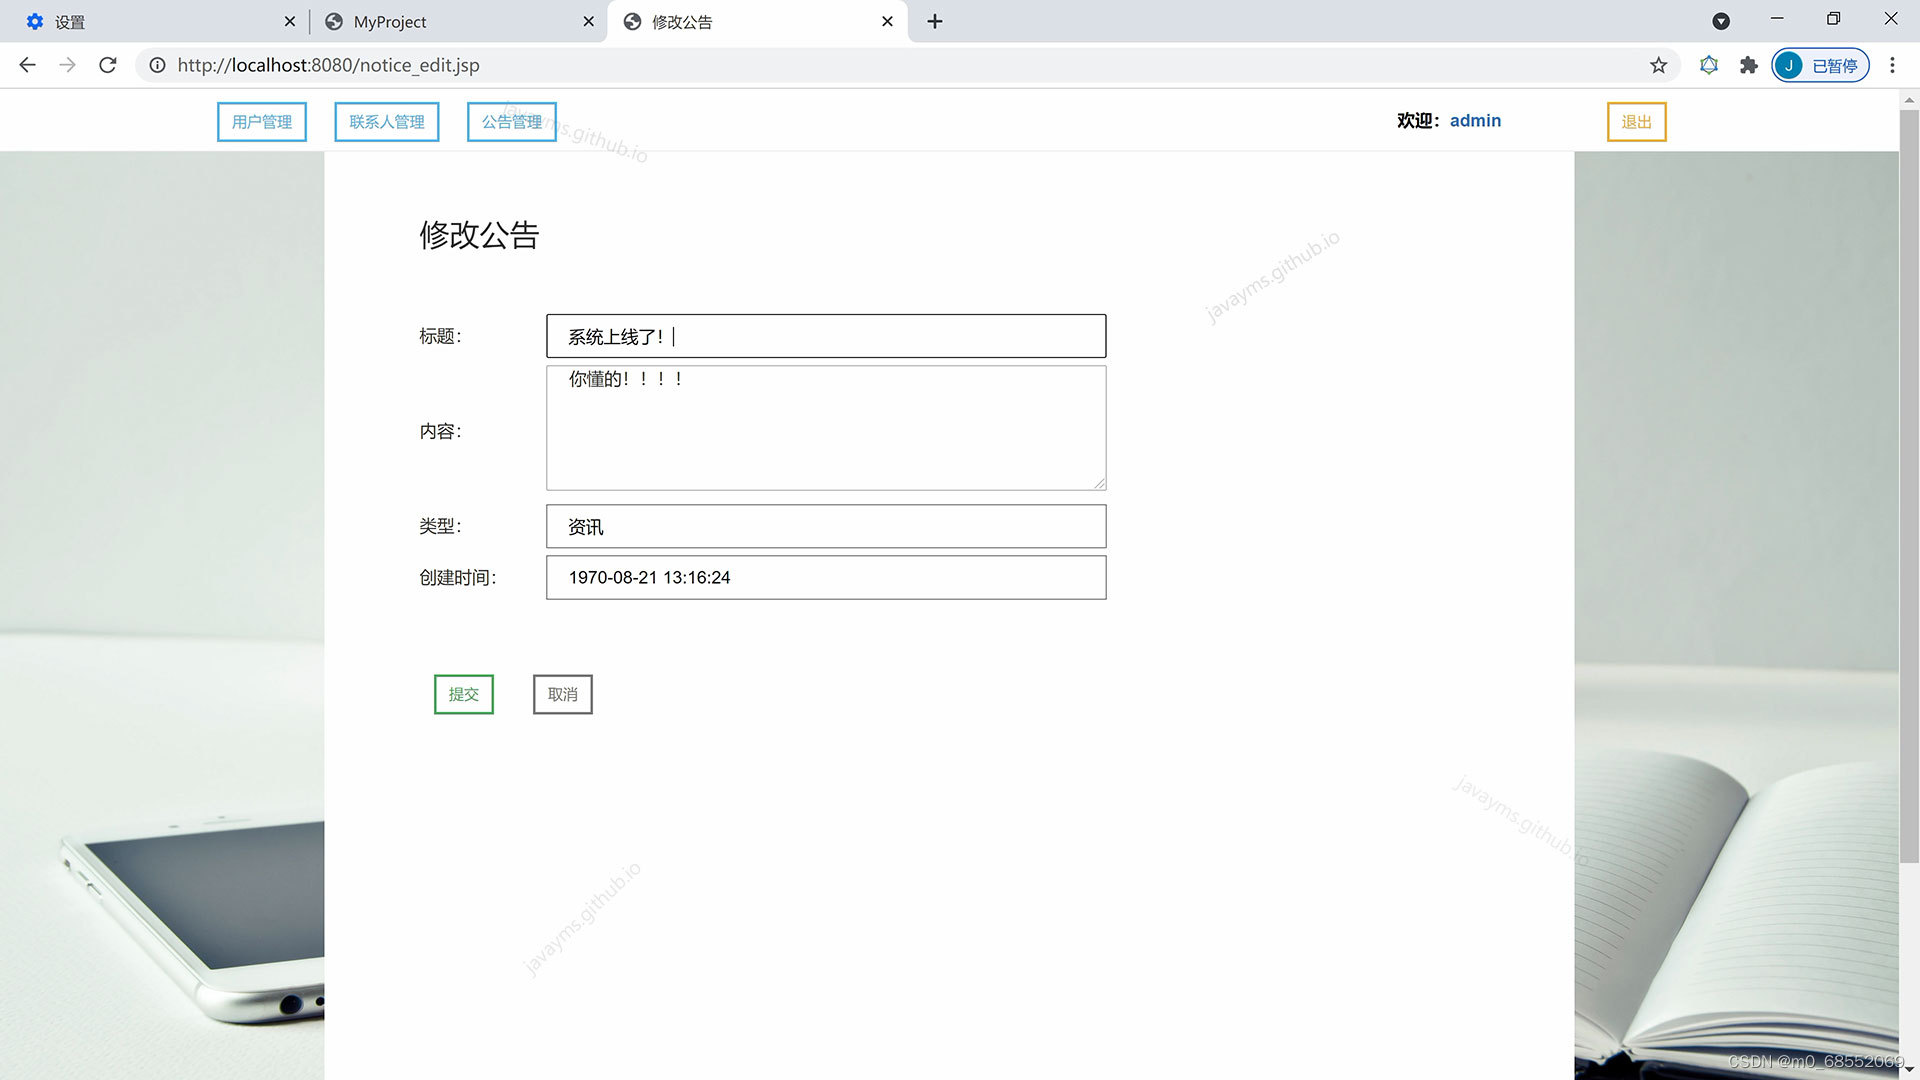Open the tab search dropdown arrow

click(x=1721, y=21)
